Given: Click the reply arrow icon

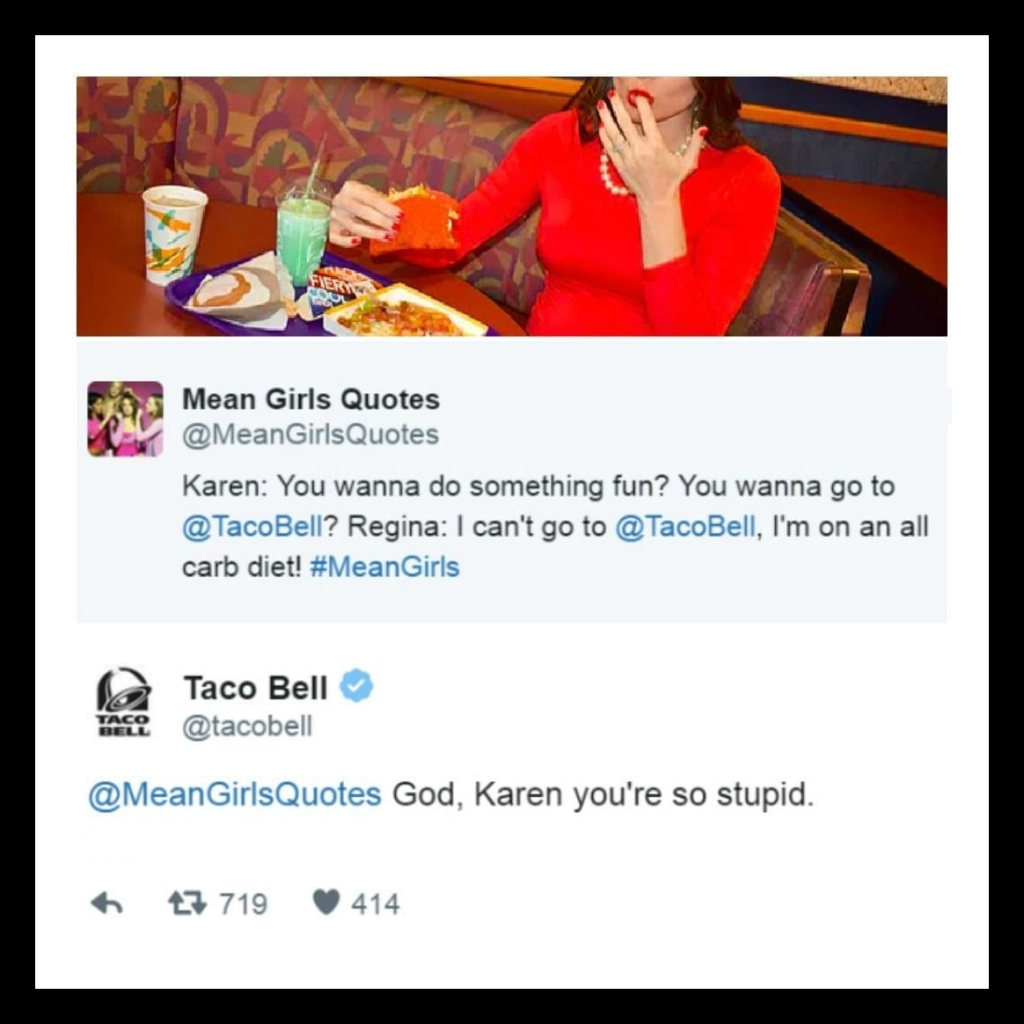Looking at the screenshot, I should point(107,904).
